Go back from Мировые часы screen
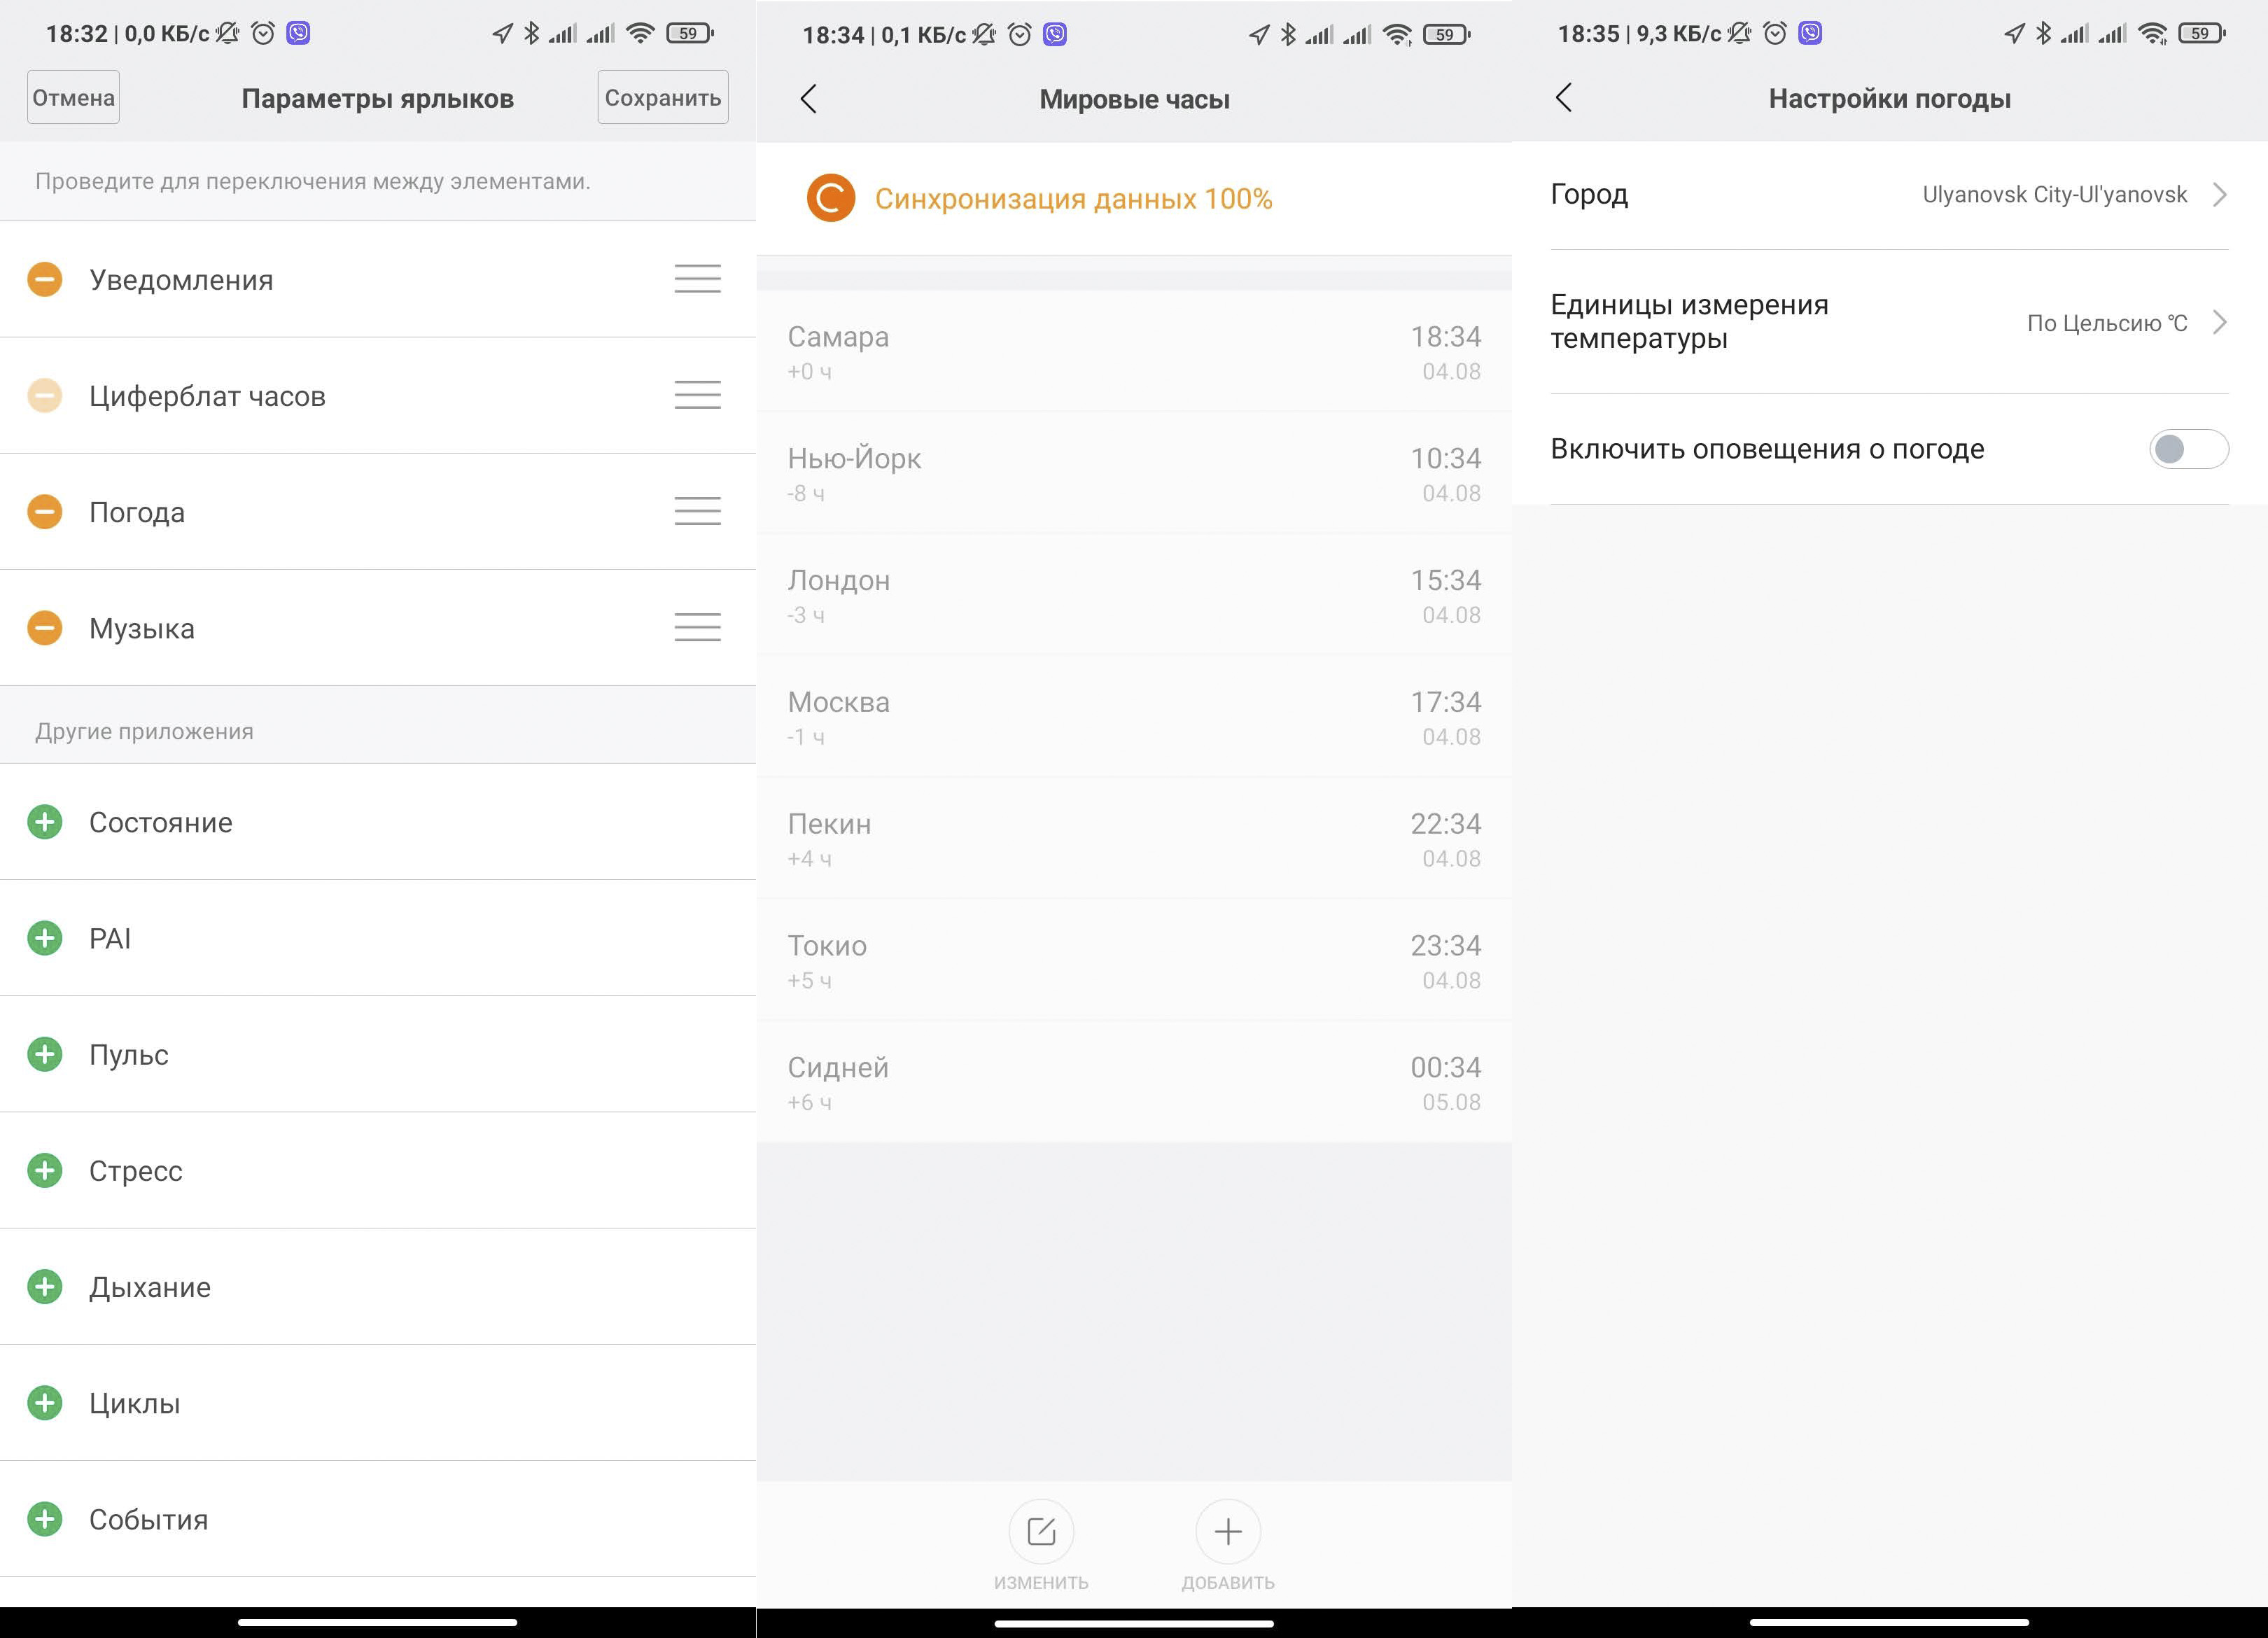Screen dimensions: 2268x1638 pos(809,98)
